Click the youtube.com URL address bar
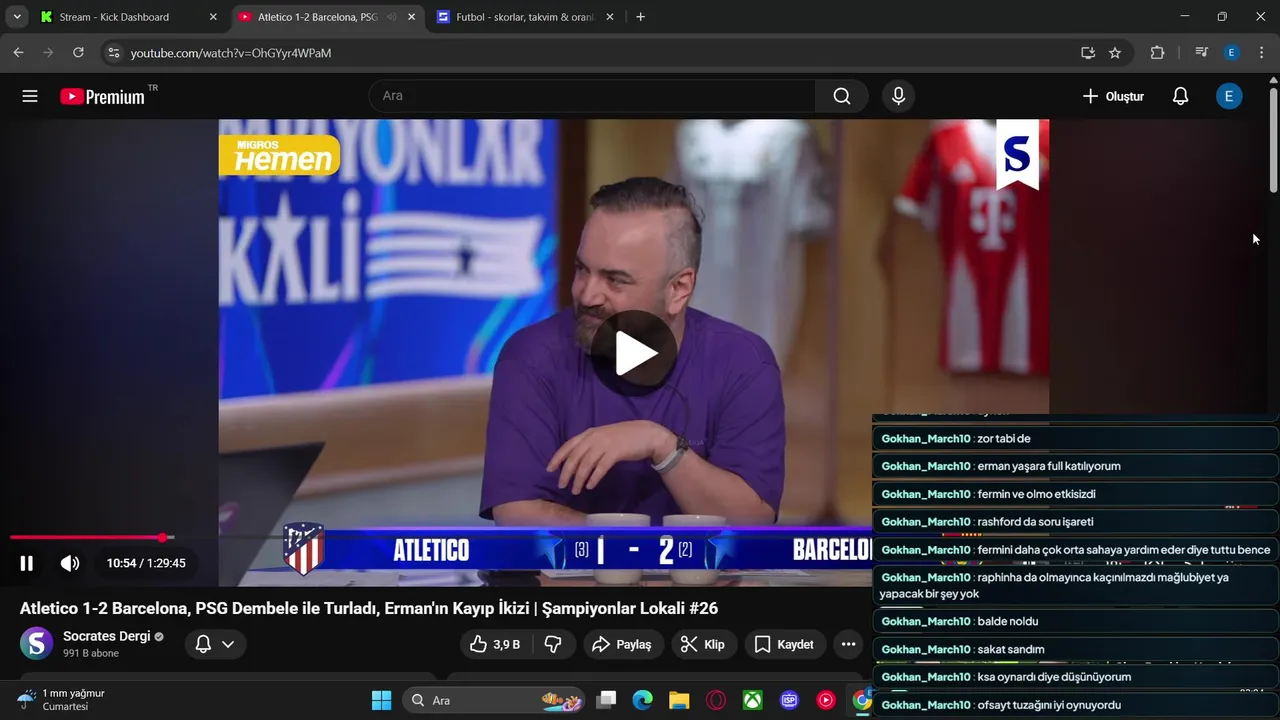The width and height of the screenshot is (1280, 720). [600, 53]
